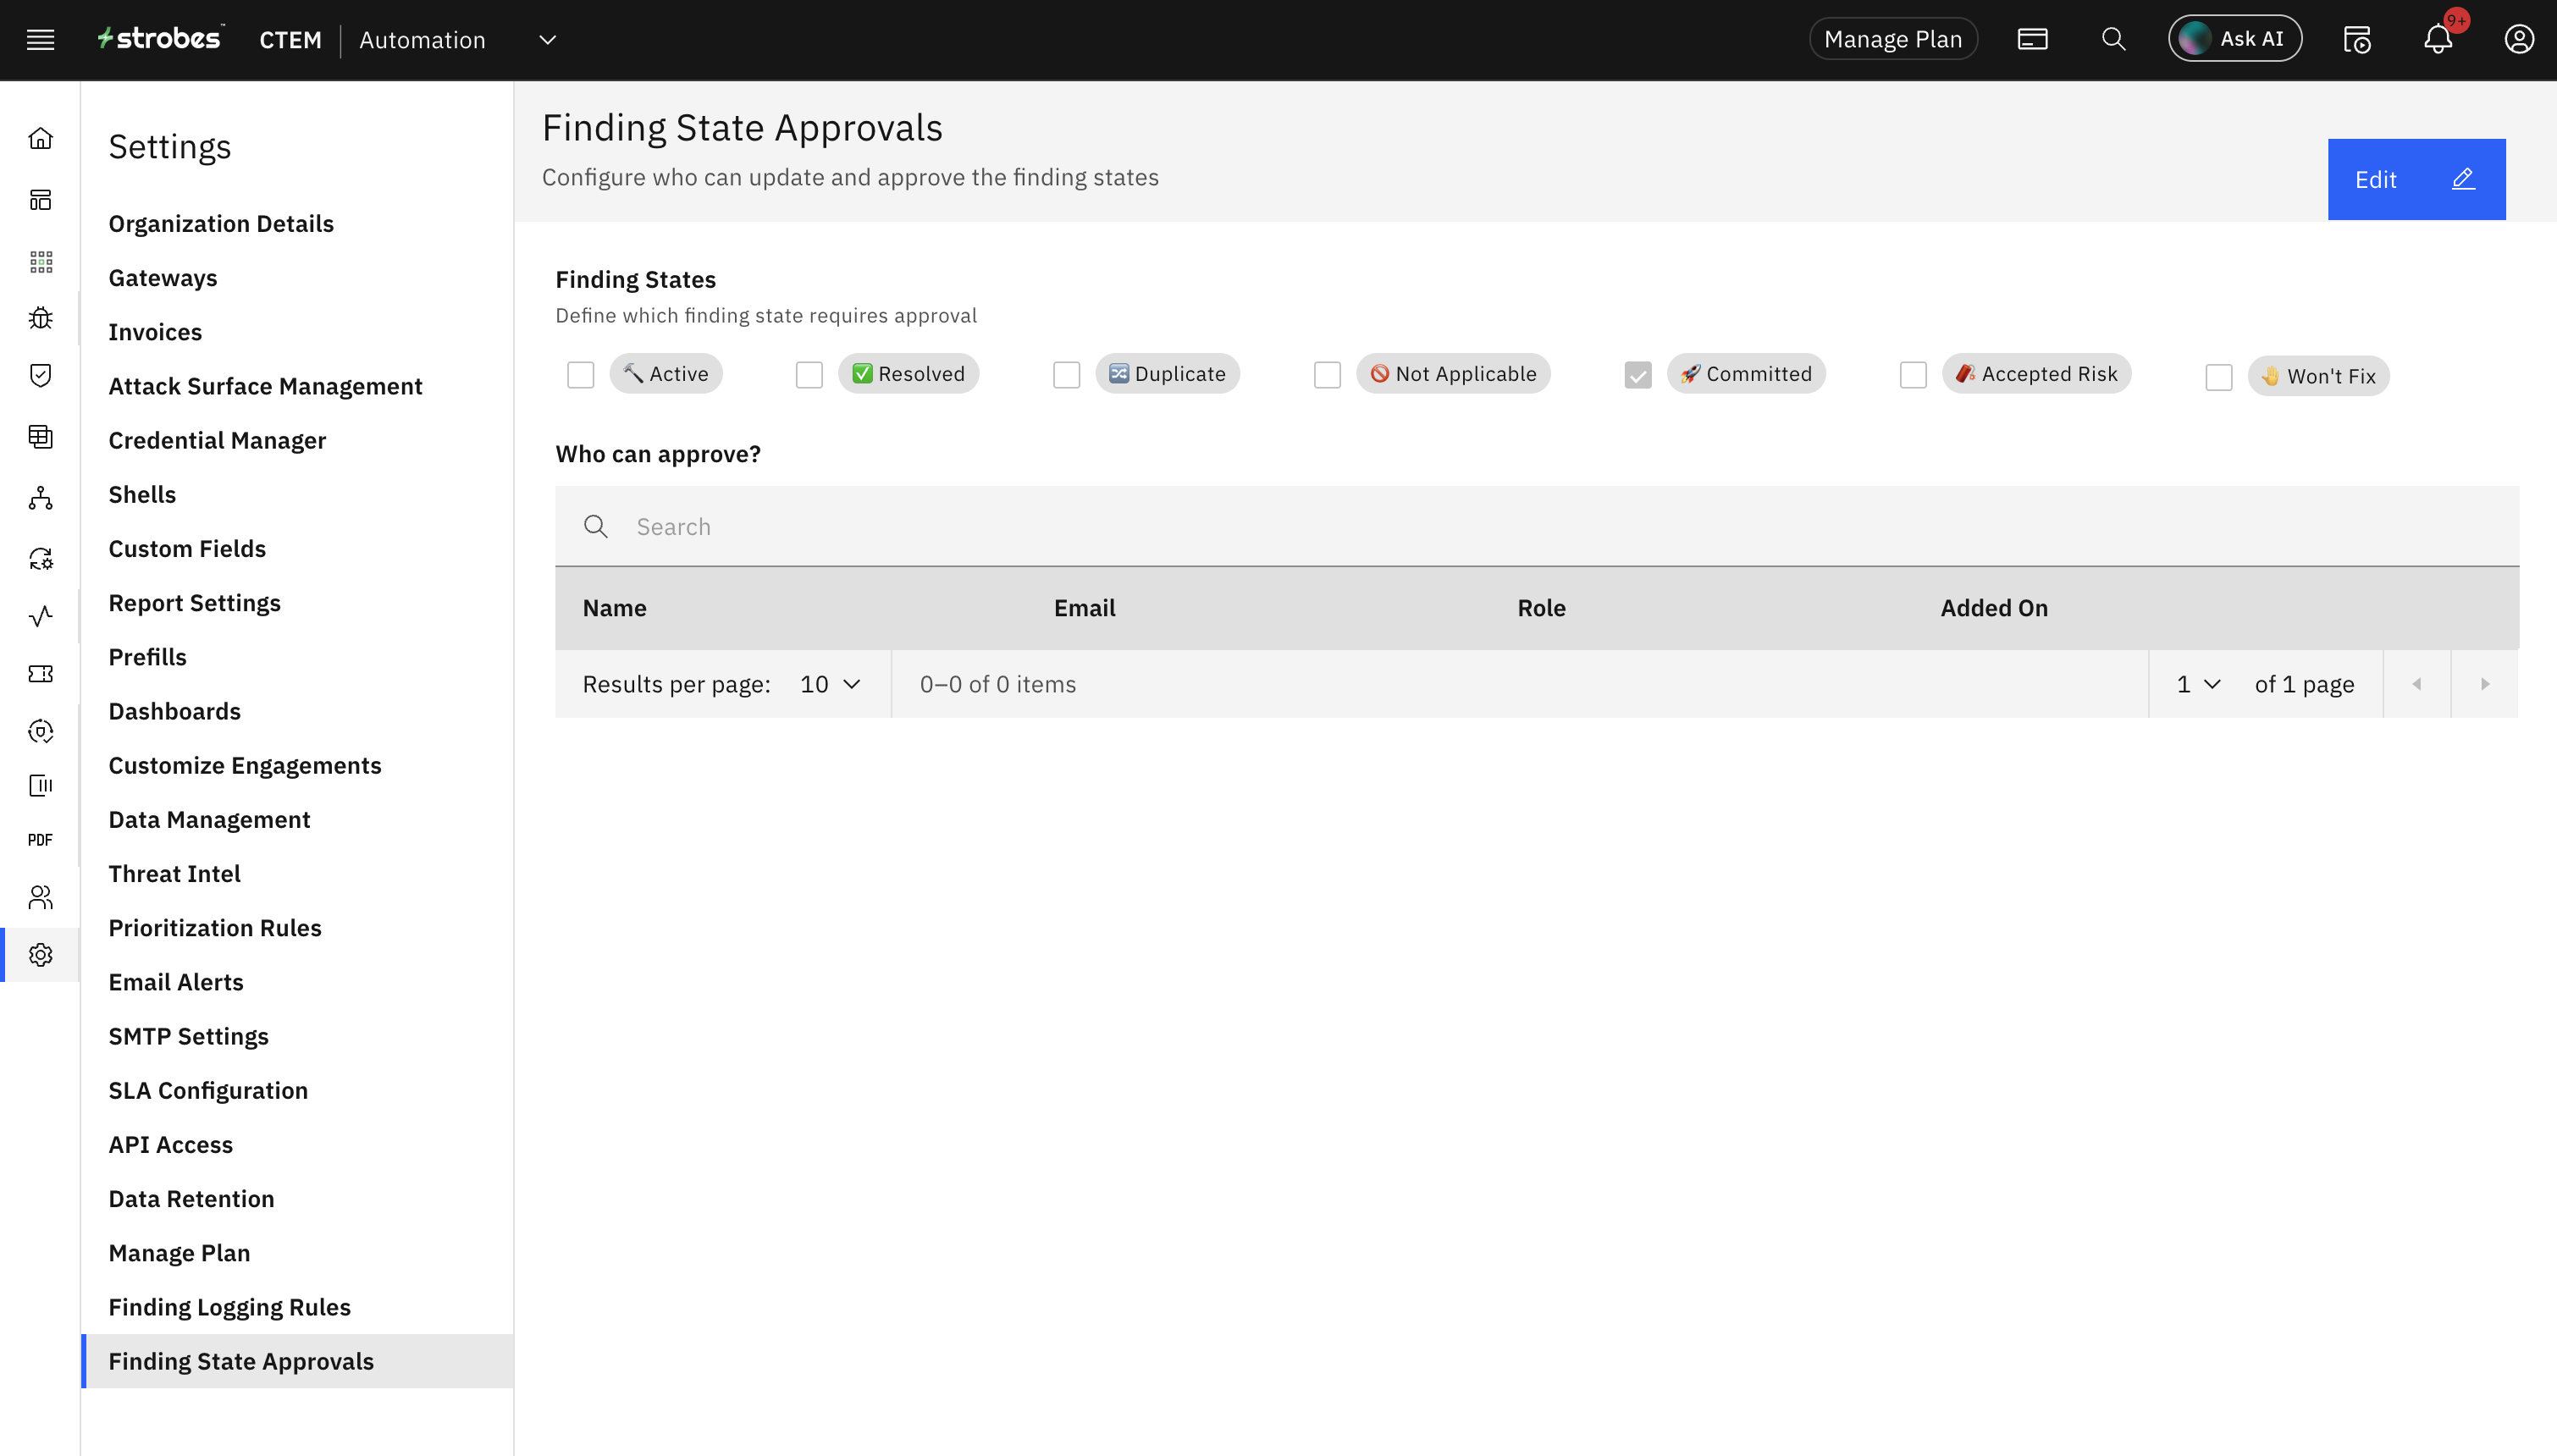Open the hamburger menu icon

[40, 40]
